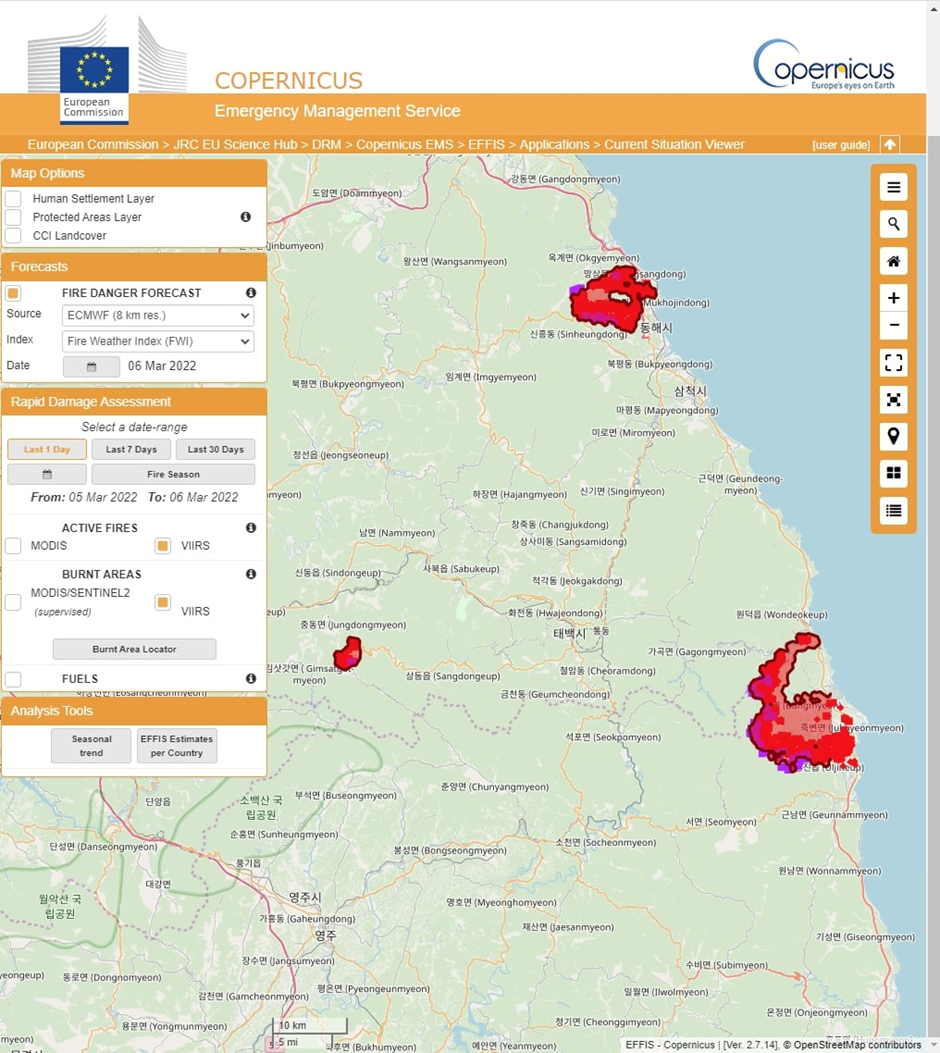Image resolution: width=940 pixels, height=1053 pixels.
Task: Open Seasonal trend analysis
Action: pos(91,745)
